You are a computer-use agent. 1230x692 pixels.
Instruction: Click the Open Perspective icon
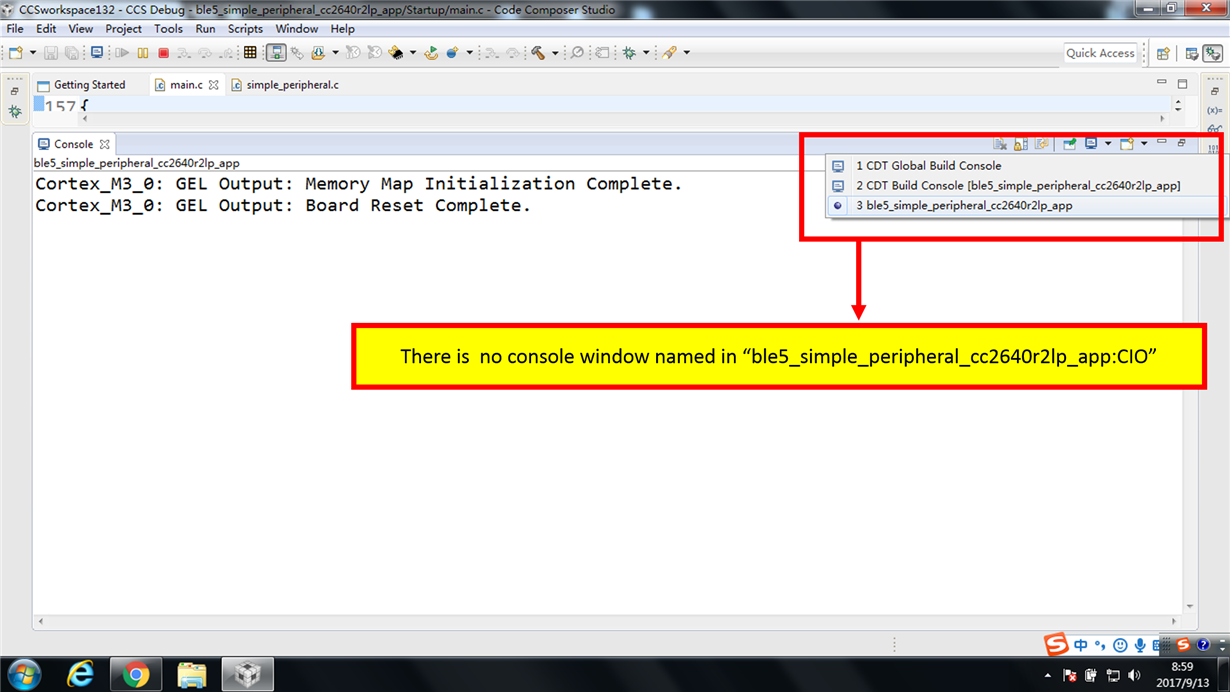pyautogui.click(x=1163, y=54)
